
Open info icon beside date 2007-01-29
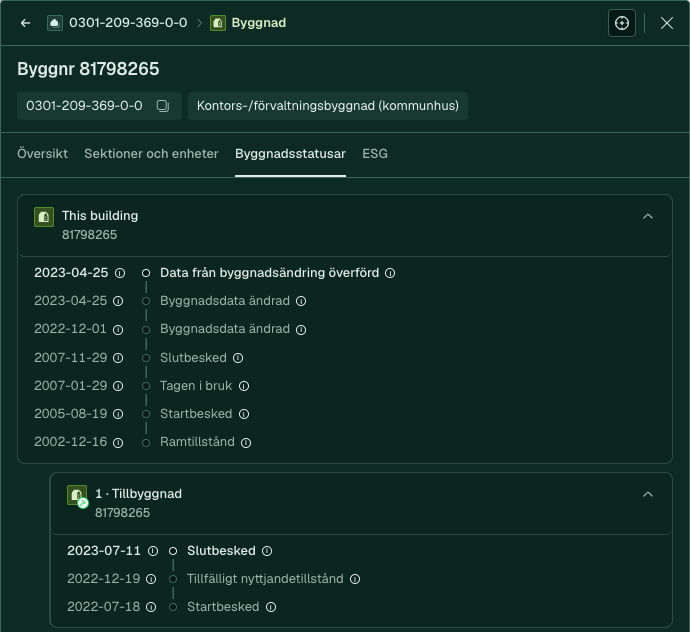click(118, 386)
